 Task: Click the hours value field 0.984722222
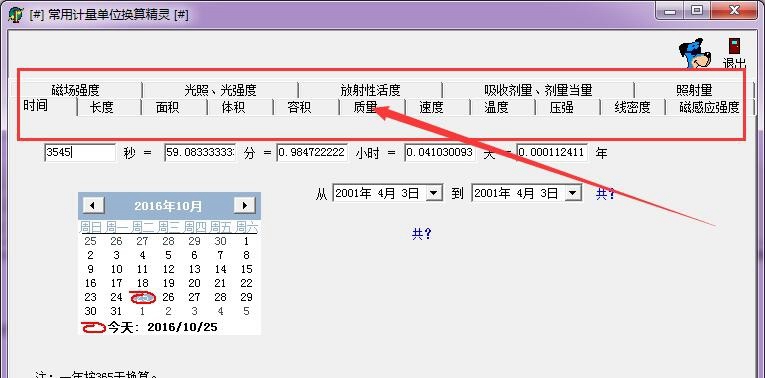tap(312, 153)
